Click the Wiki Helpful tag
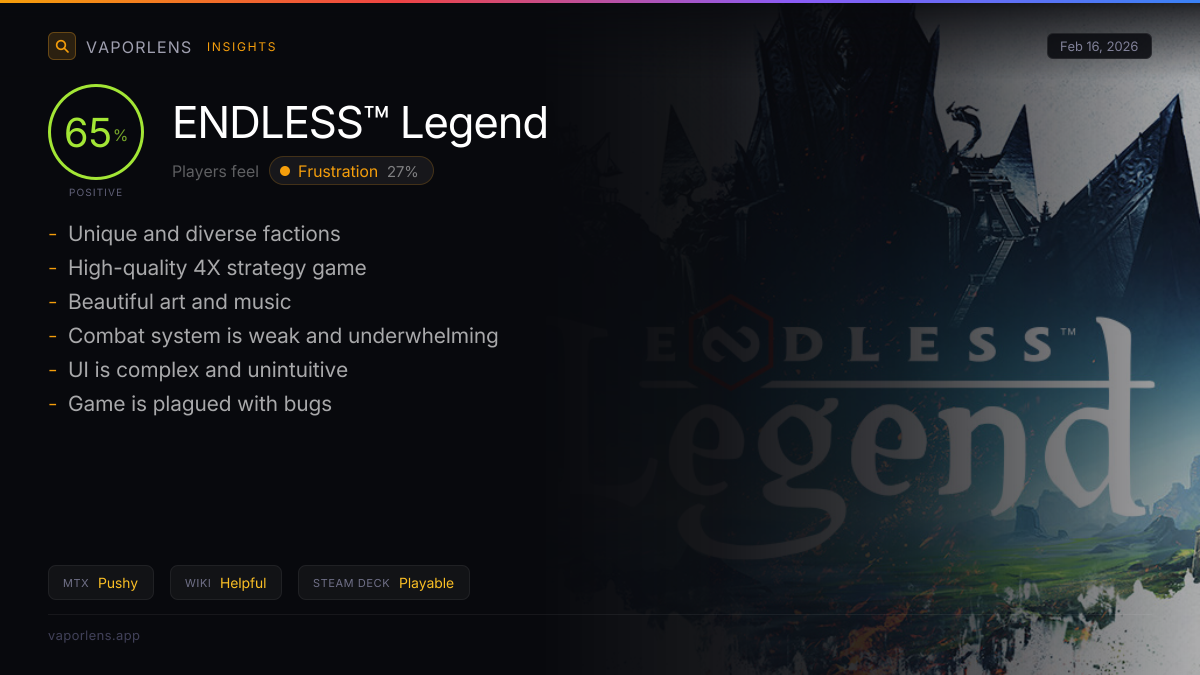The image size is (1200, 675). tap(226, 583)
